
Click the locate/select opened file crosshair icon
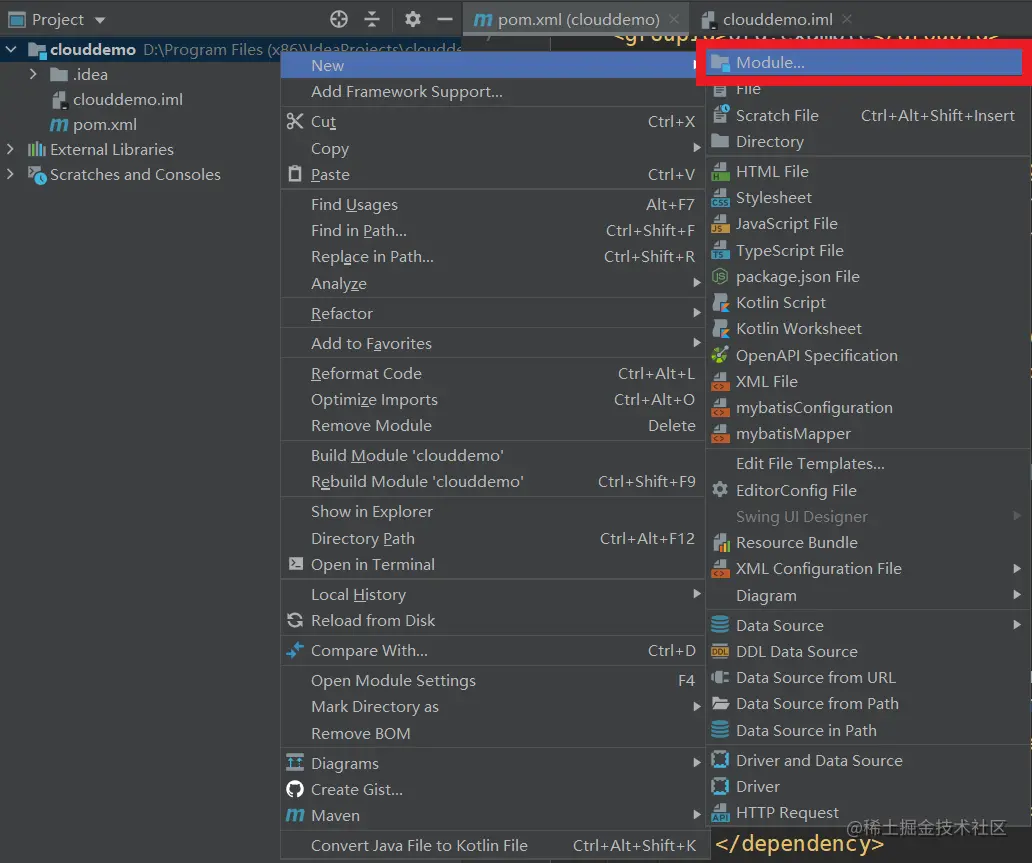tap(339, 19)
